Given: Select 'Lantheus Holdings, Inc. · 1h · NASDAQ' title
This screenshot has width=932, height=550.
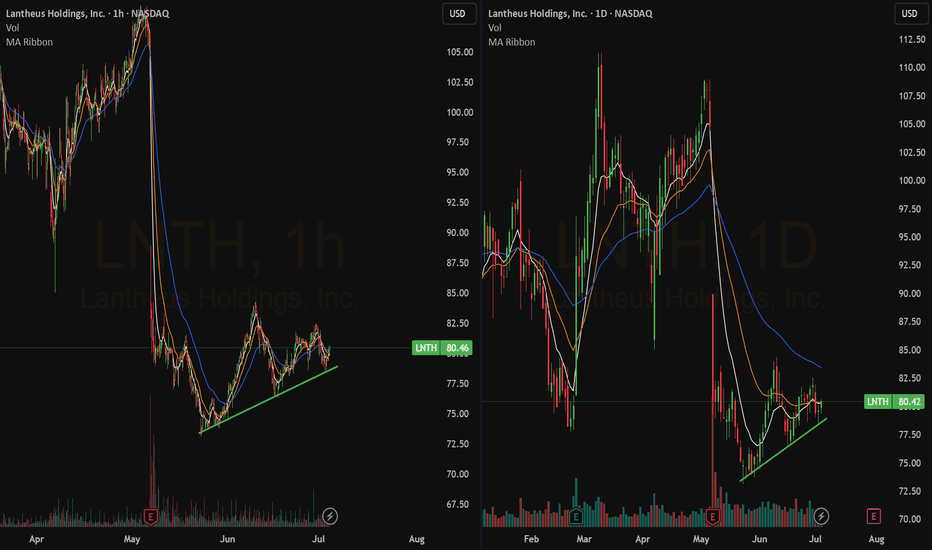Looking at the screenshot, I should [x=87, y=14].
